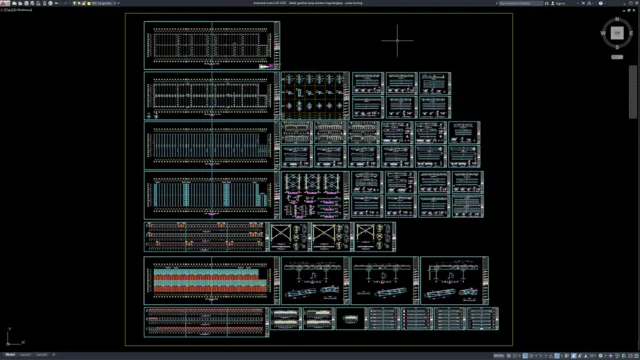This screenshot has height=360, width=640.
Task: Click the Sign In button
Action: 558,3
